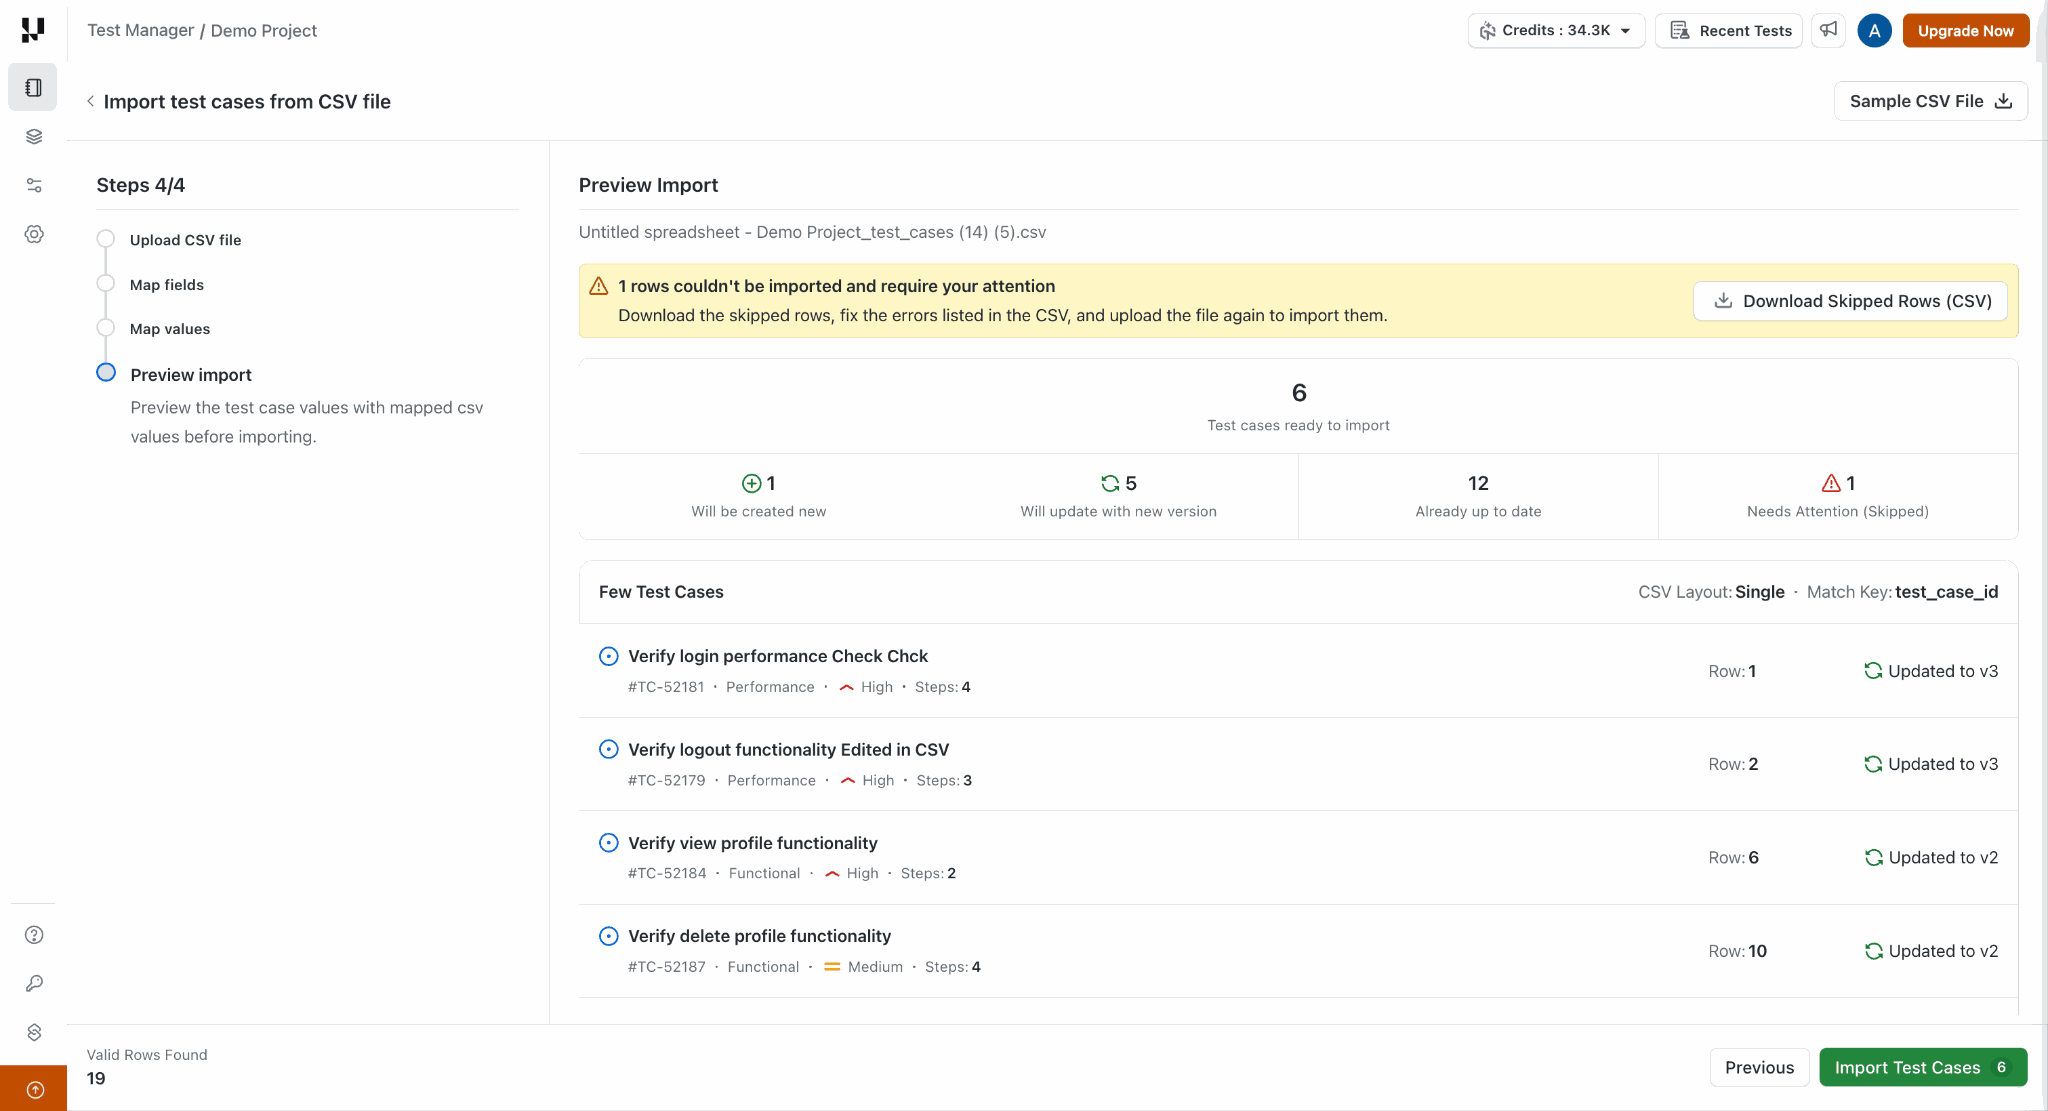This screenshot has height=1111, width=2048.
Task: Click the update icon on Row 10 Updated to v2
Action: [x=1873, y=951]
